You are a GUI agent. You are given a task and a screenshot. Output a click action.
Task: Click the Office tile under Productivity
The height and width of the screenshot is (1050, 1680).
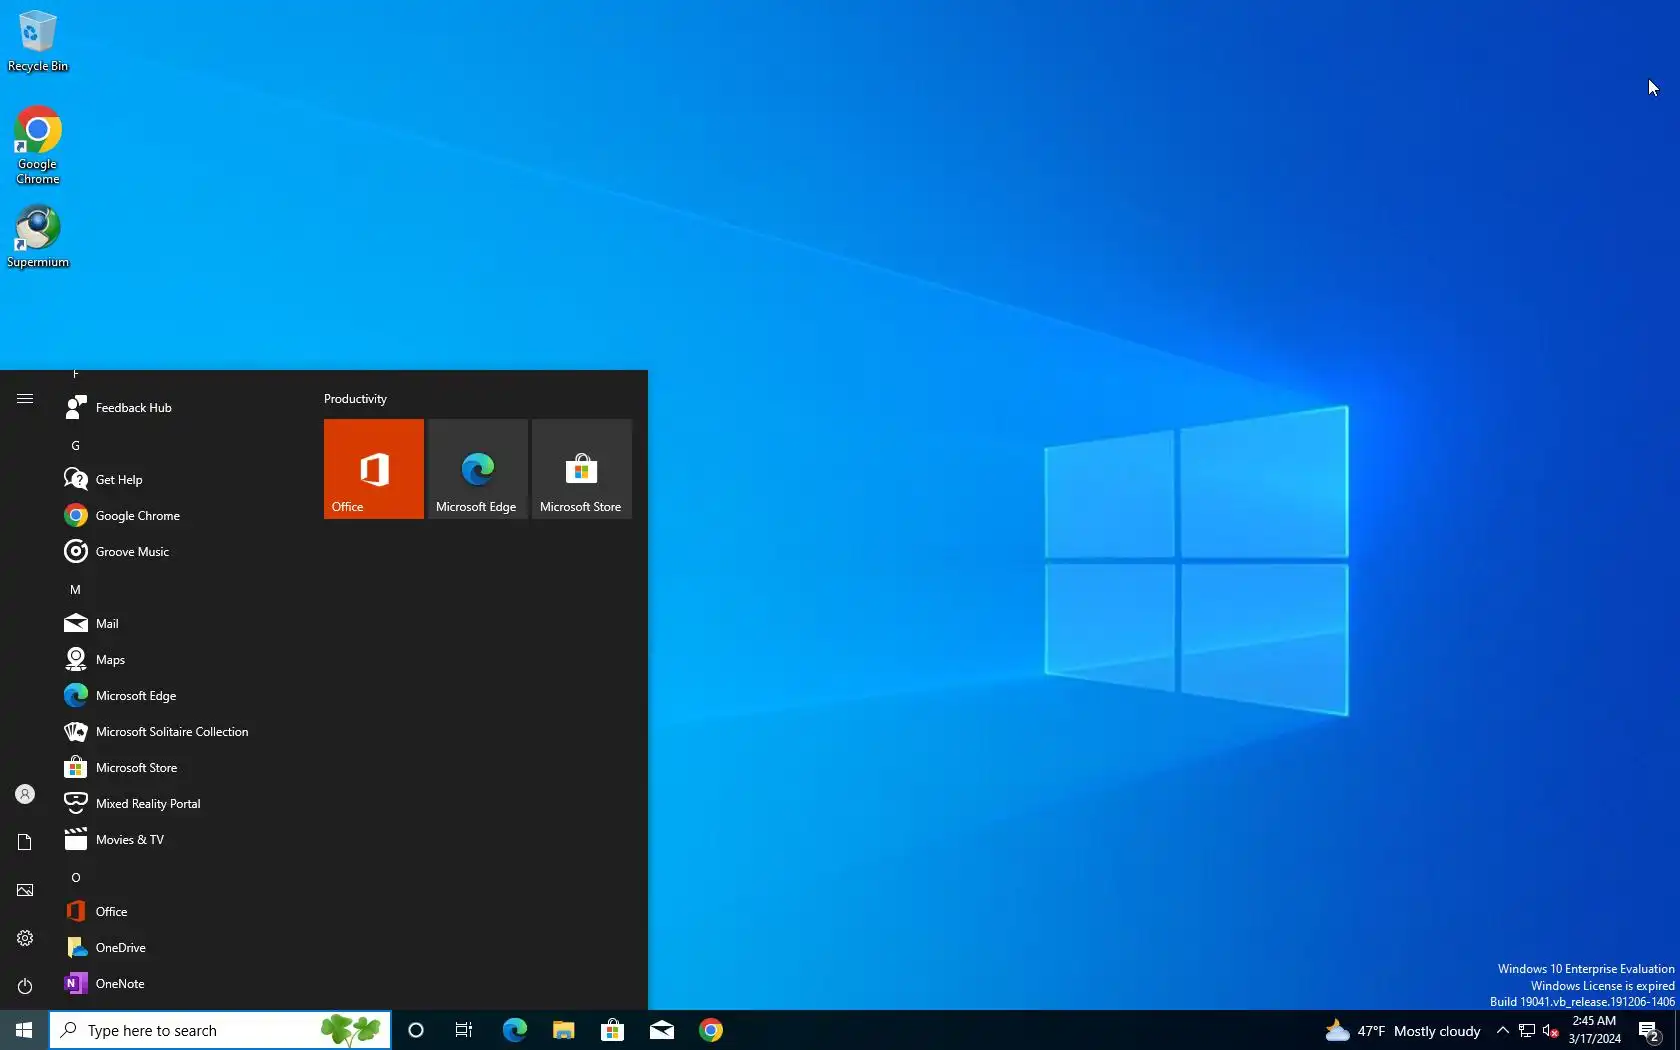pos(374,469)
